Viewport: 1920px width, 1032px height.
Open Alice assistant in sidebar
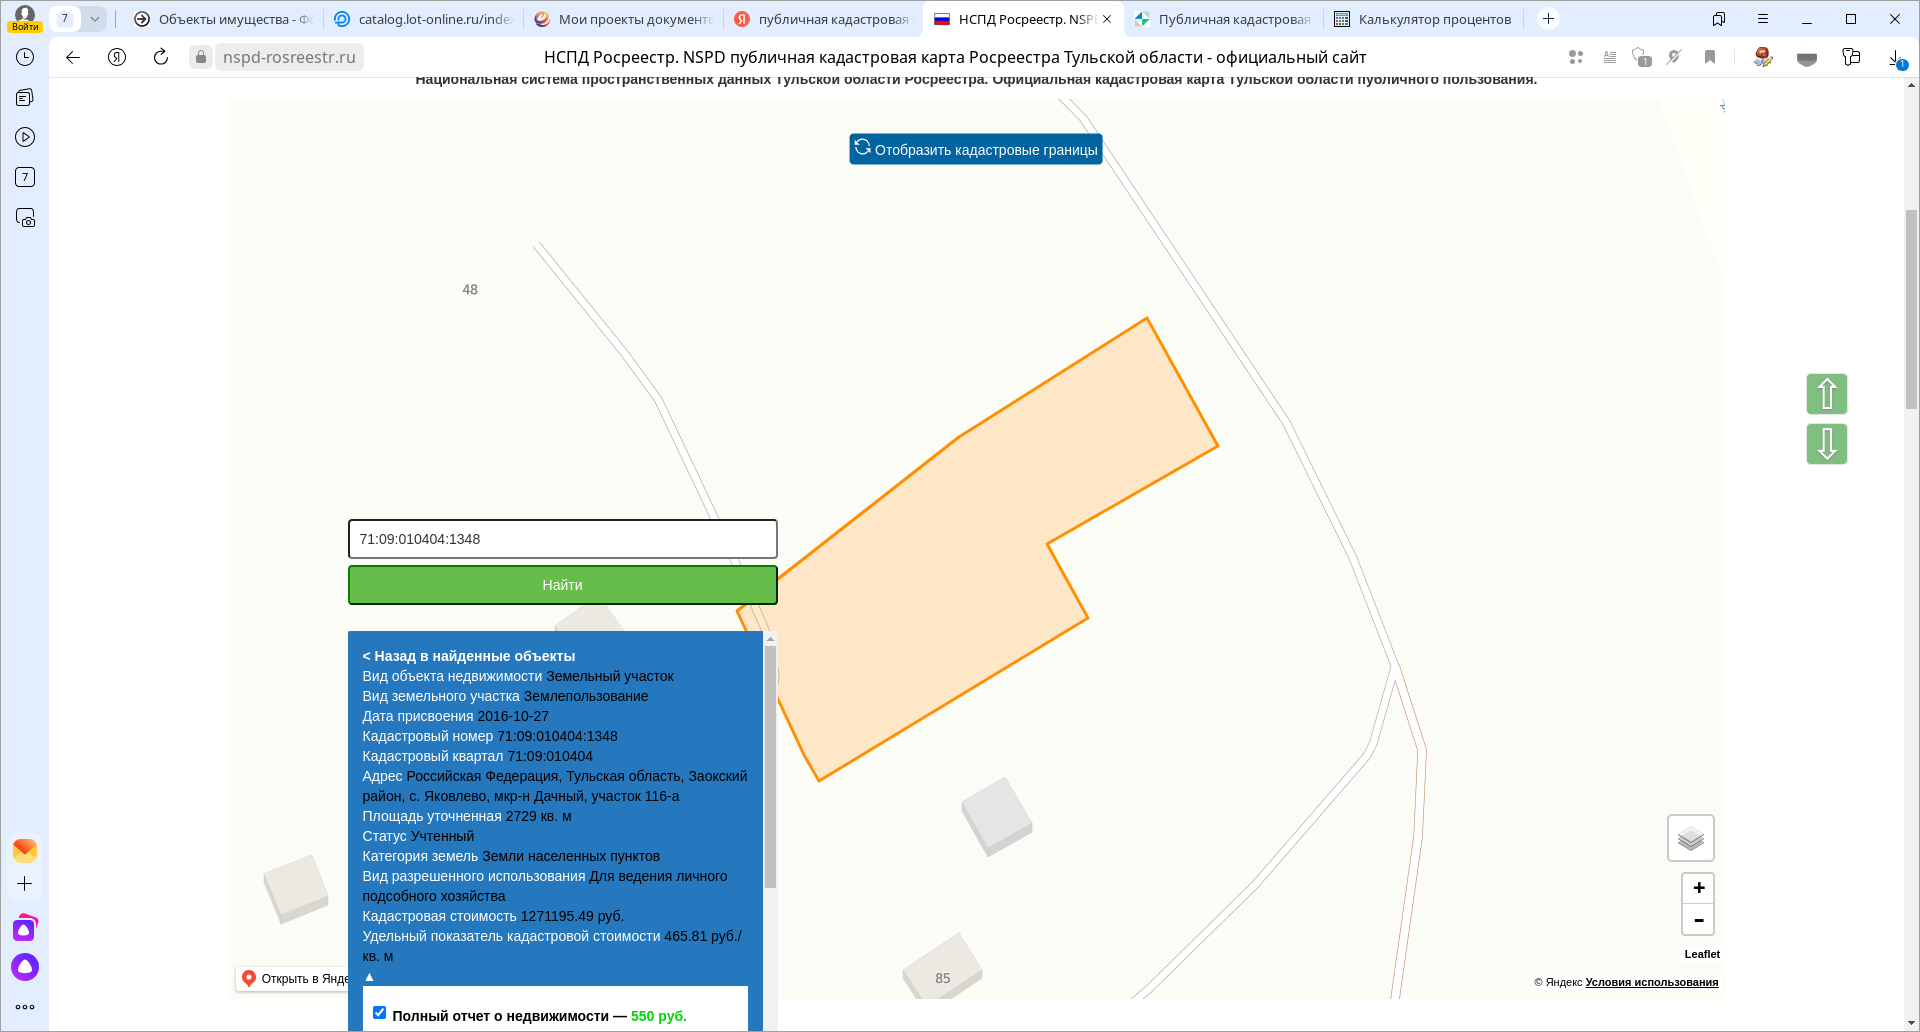[x=25, y=967]
